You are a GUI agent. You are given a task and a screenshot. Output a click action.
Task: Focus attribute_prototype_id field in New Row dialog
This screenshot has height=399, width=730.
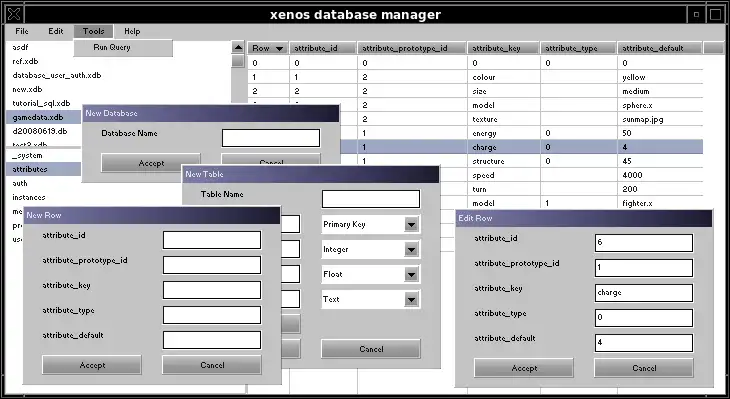[x=212, y=265]
